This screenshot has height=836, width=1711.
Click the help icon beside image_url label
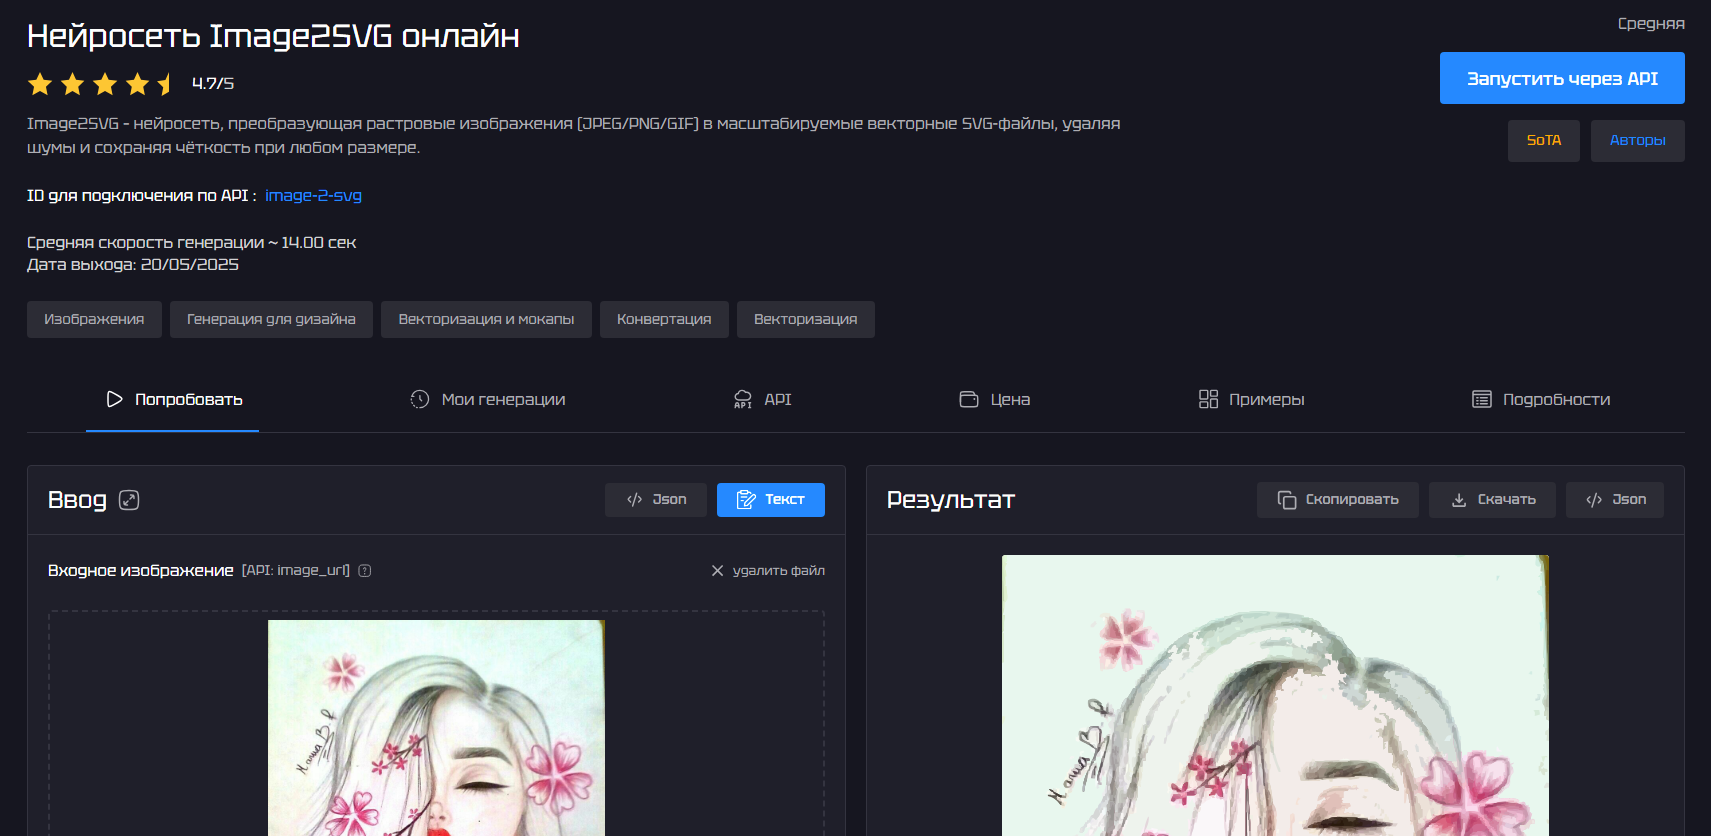tap(365, 571)
